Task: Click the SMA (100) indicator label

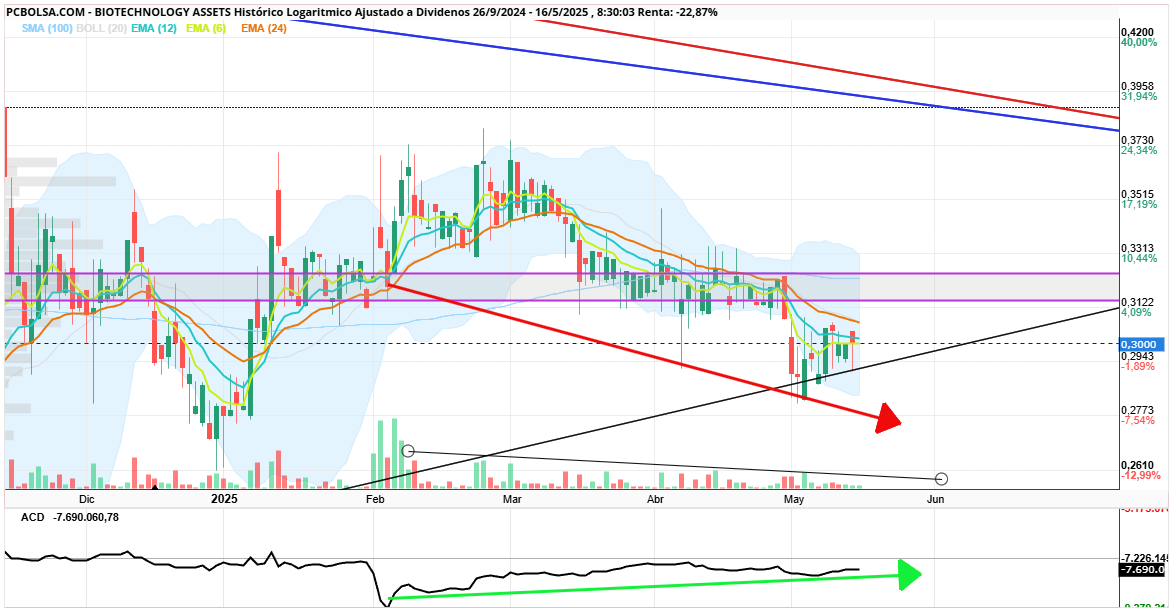Action: point(46,28)
